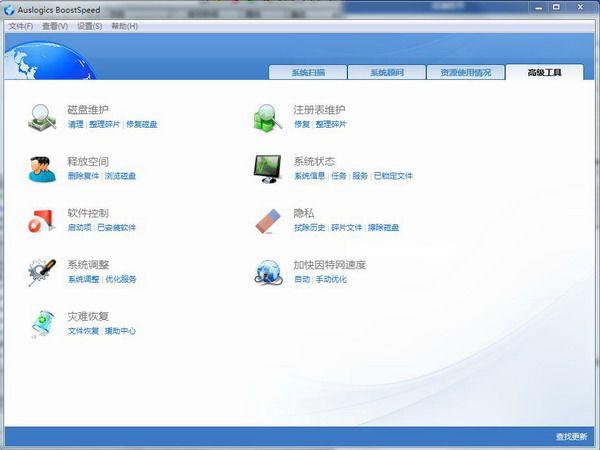
Task: Open the 隐私 eraser icon
Action: (268, 220)
